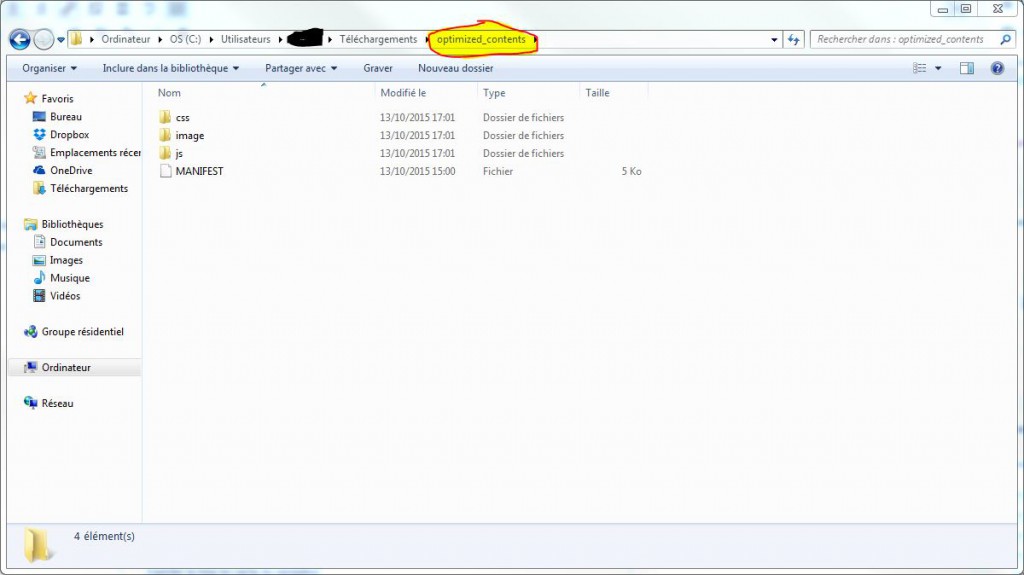Viewport: 1024px width, 575px height.
Task: Open Inclure dans la bibliothèque menu
Action: click(171, 68)
